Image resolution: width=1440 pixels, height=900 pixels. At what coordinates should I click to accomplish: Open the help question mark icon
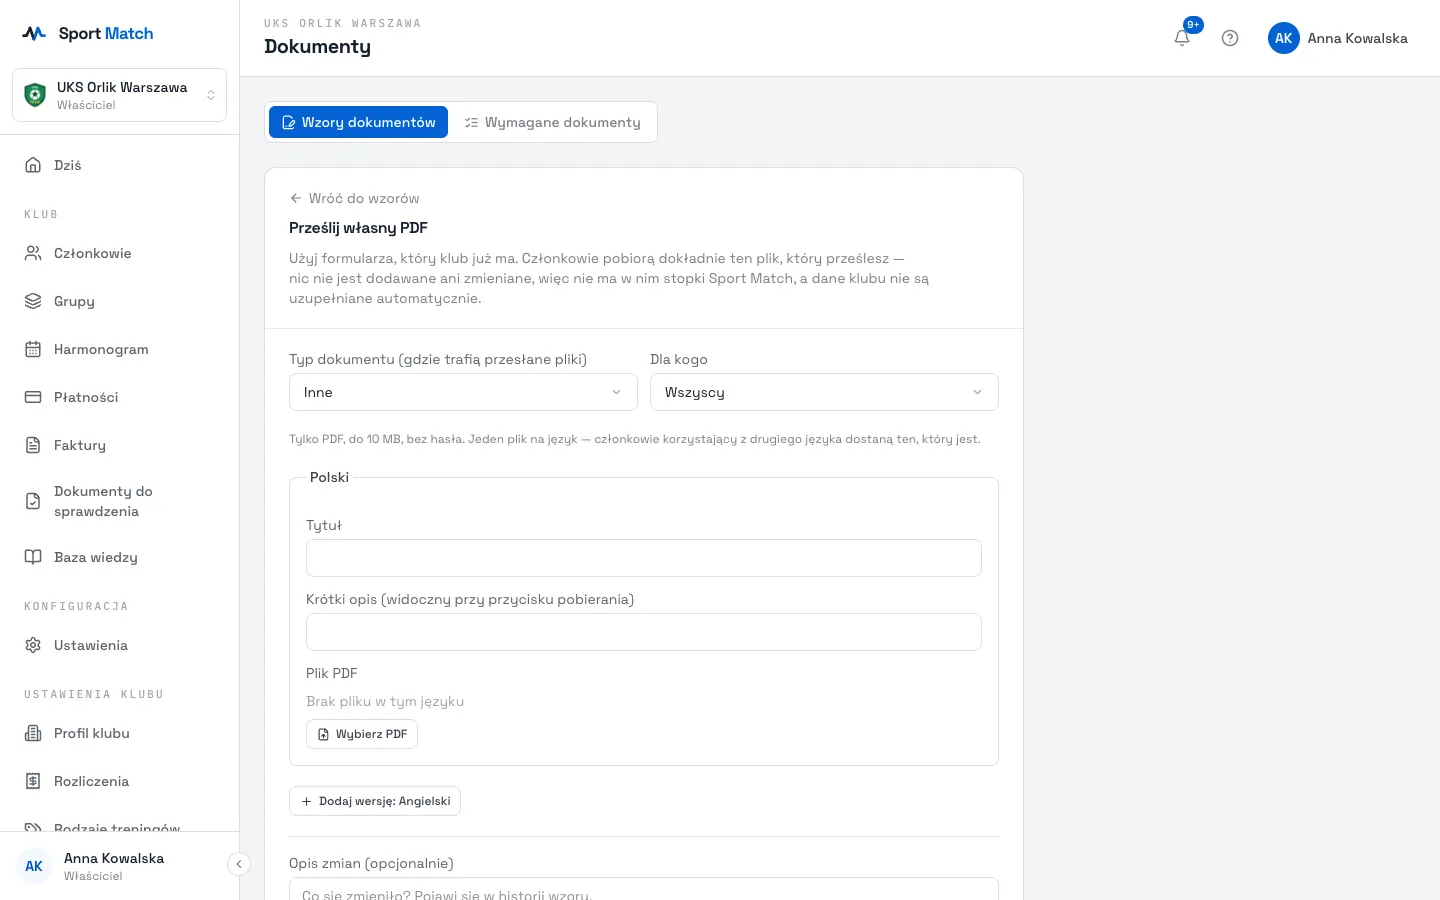coord(1230,38)
